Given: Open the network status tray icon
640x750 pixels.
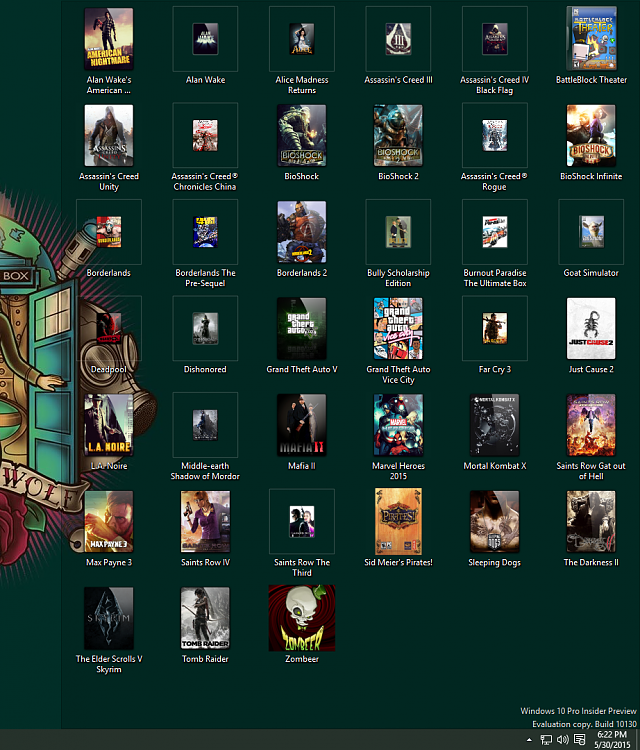Looking at the screenshot, I should [546, 739].
